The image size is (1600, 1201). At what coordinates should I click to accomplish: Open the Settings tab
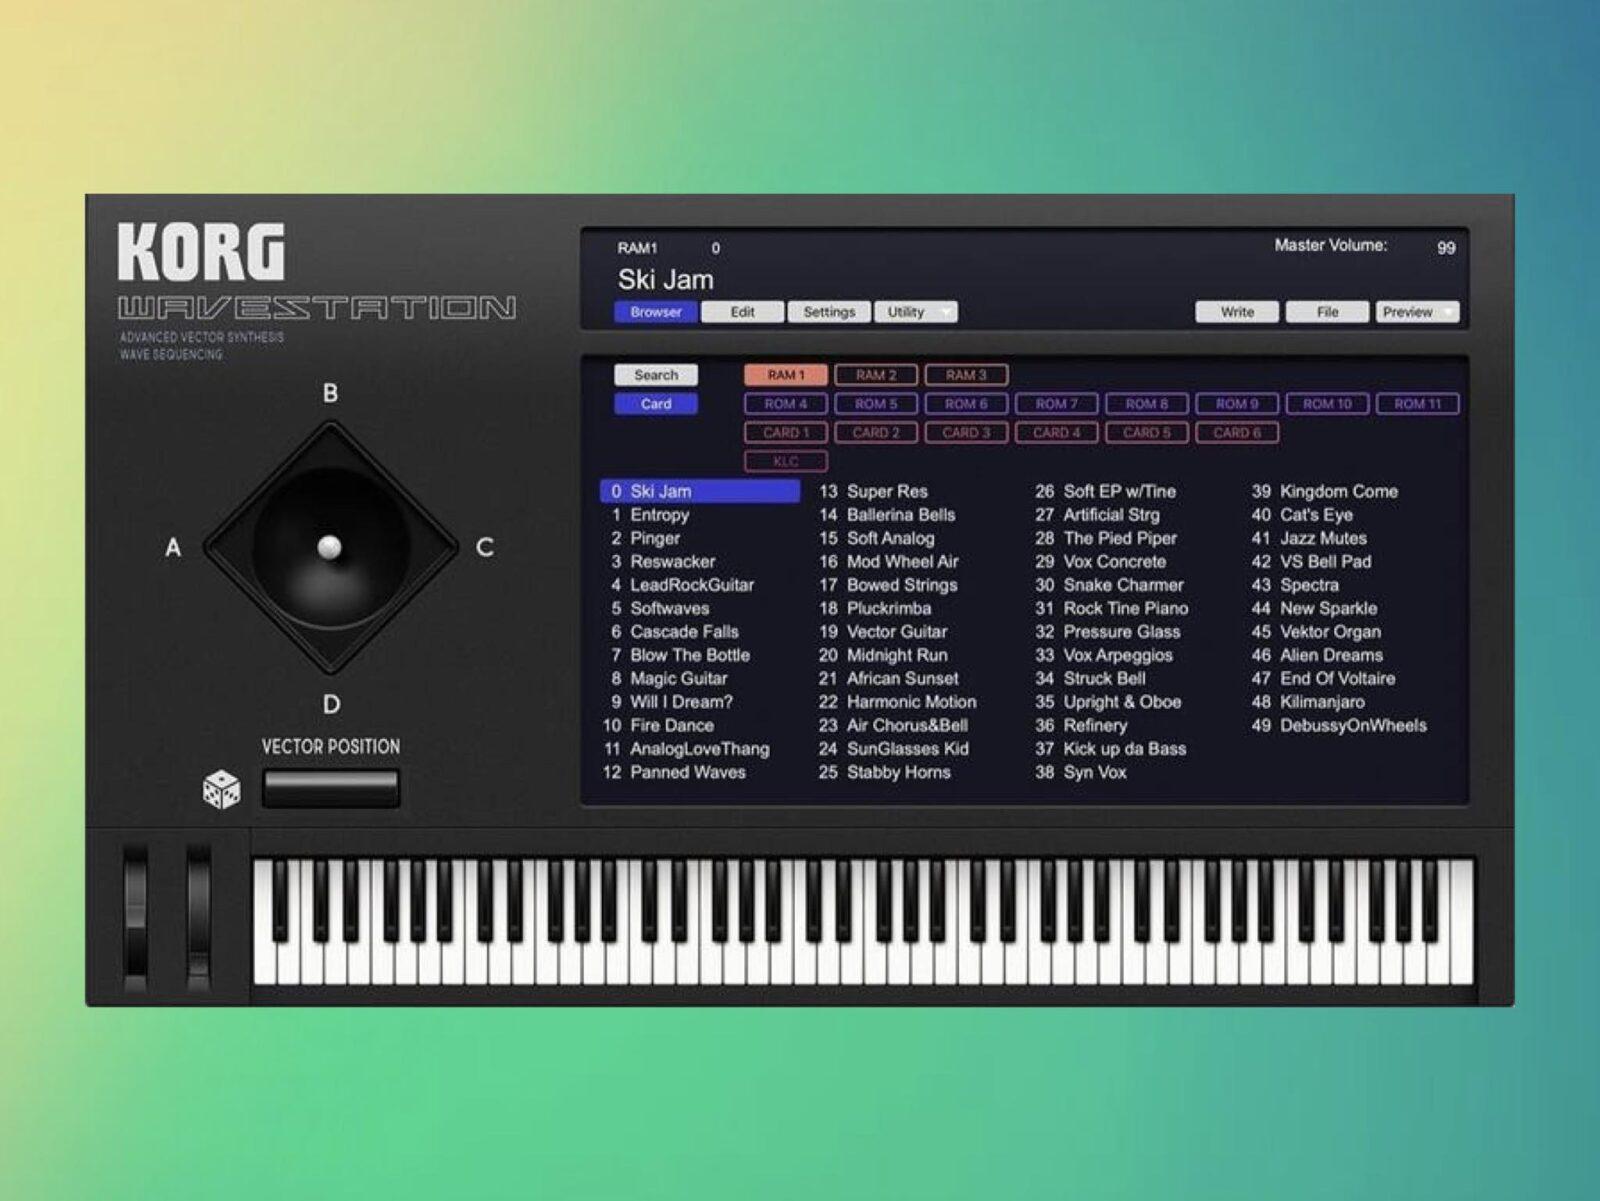tap(829, 311)
